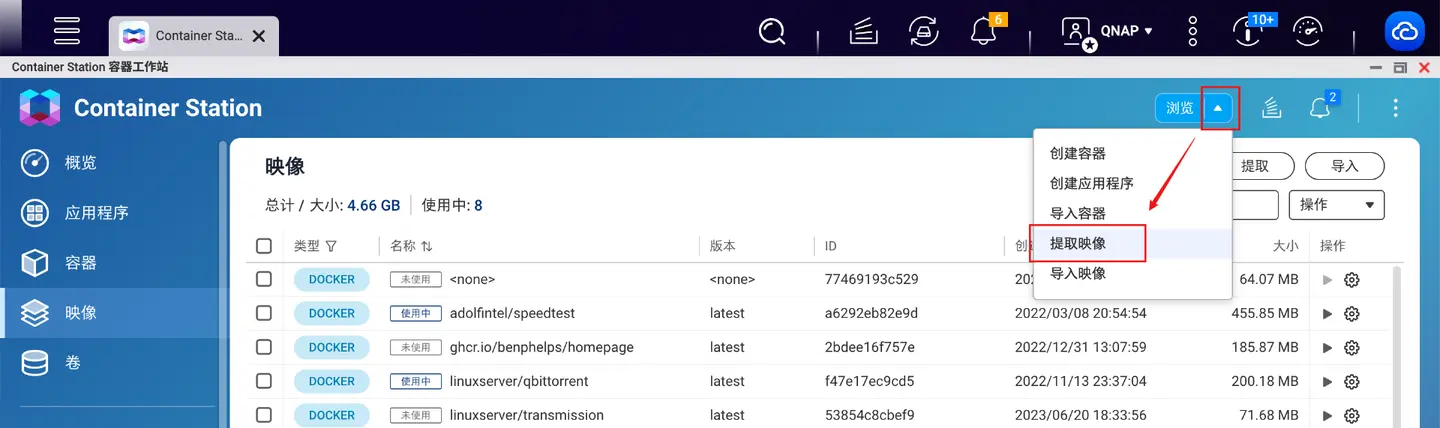1440x428 pixels.
Task: Open the blue cloud icon at top right
Action: pyautogui.click(x=1404, y=31)
